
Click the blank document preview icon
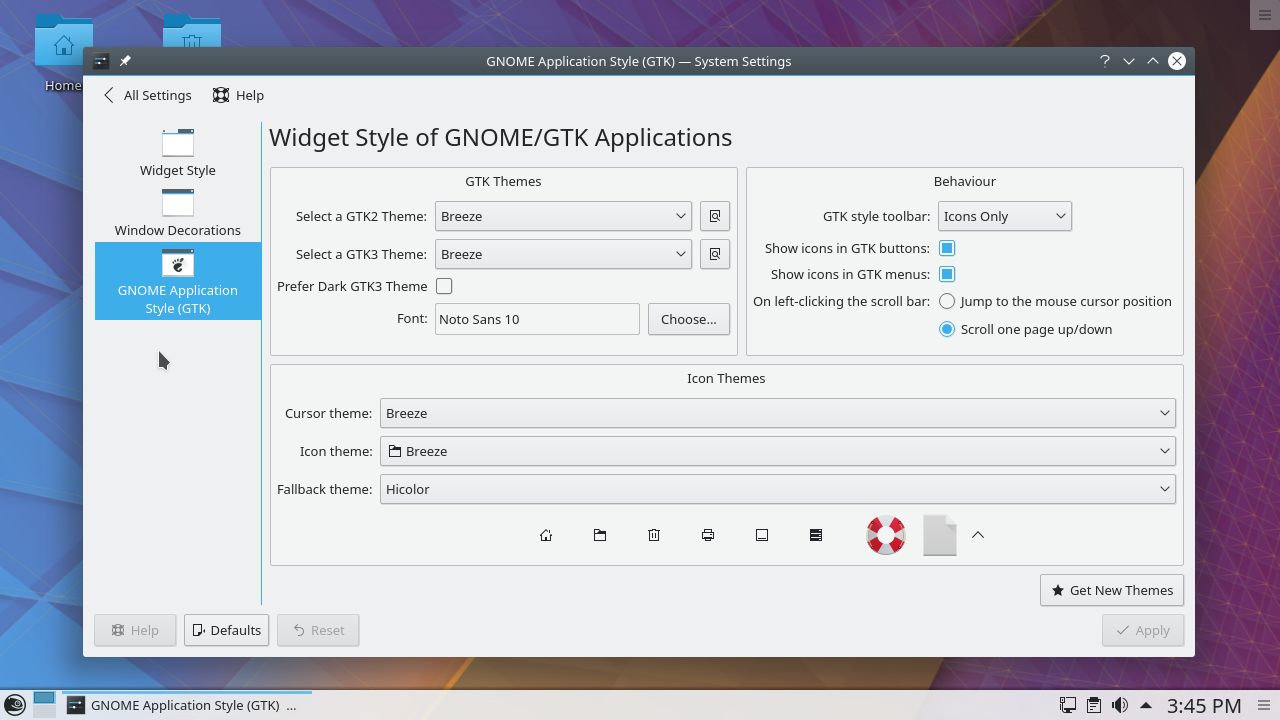coord(940,535)
